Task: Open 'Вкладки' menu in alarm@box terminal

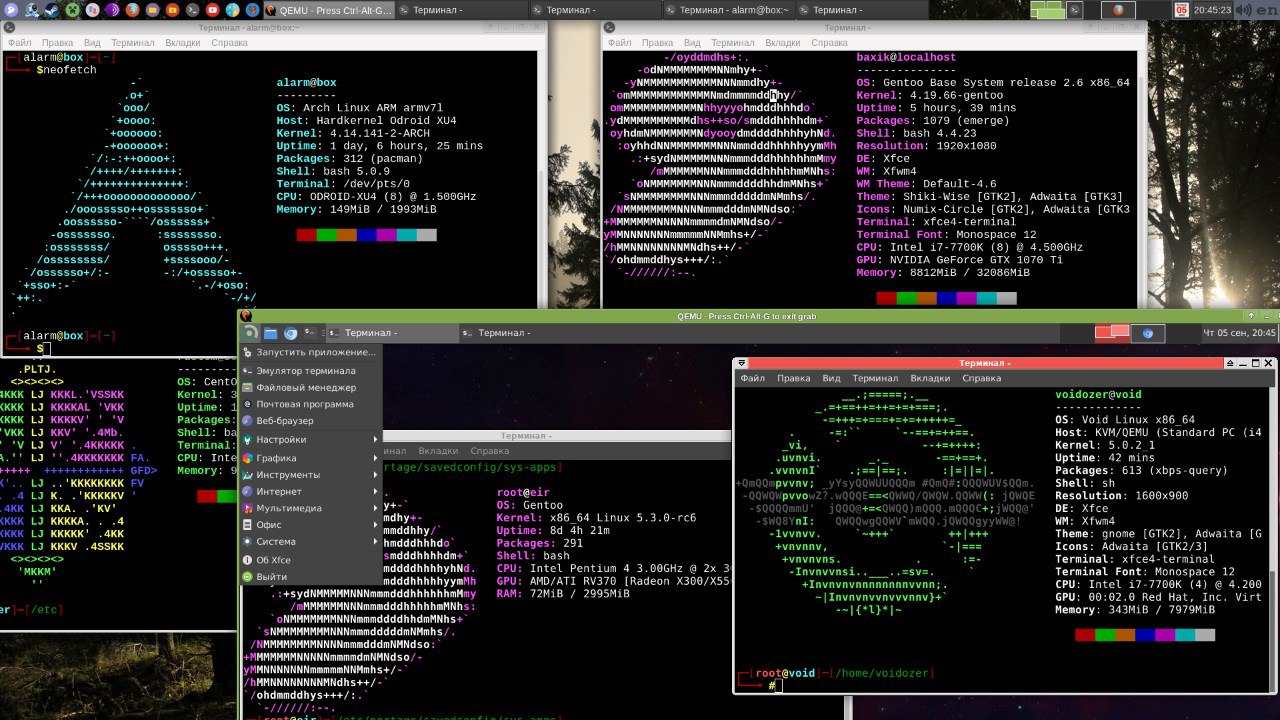Action: tap(183, 43)
